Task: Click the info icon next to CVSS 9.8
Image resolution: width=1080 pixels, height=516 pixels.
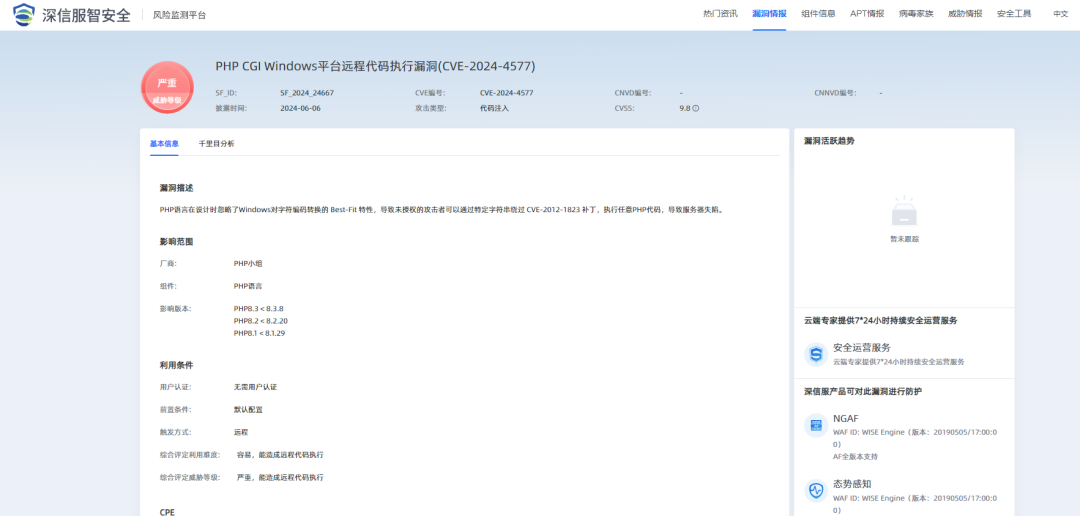Action: (696, 108)
